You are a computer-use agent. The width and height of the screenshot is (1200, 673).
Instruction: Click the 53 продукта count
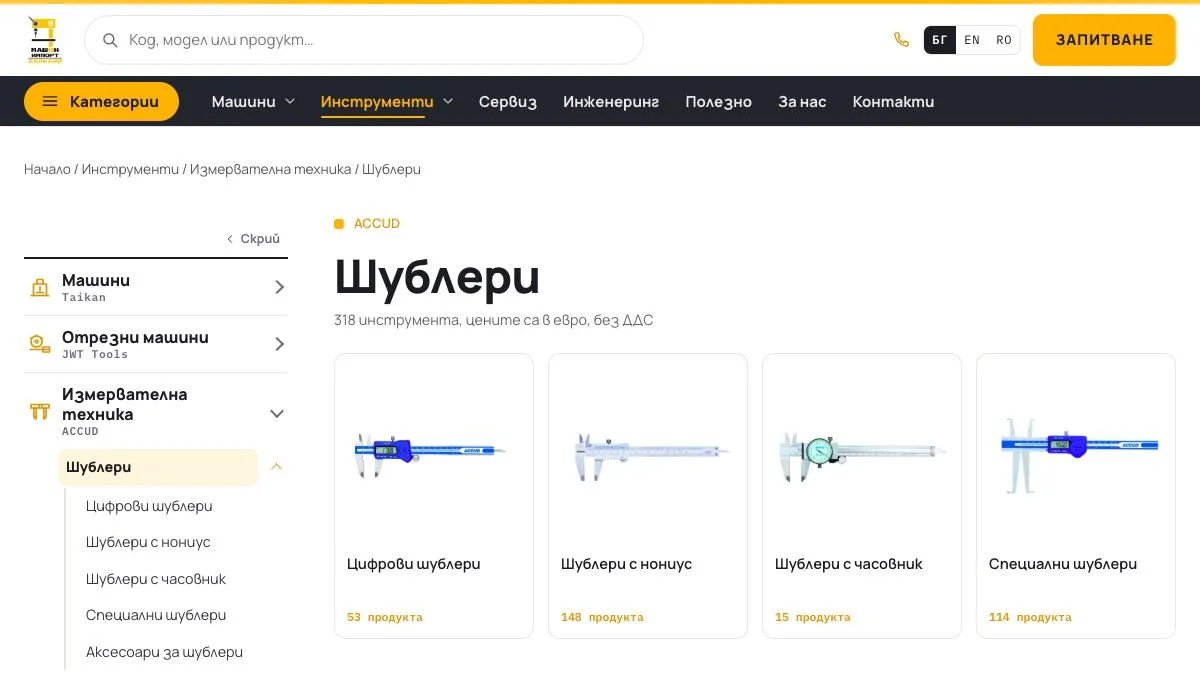click(385, 617)
